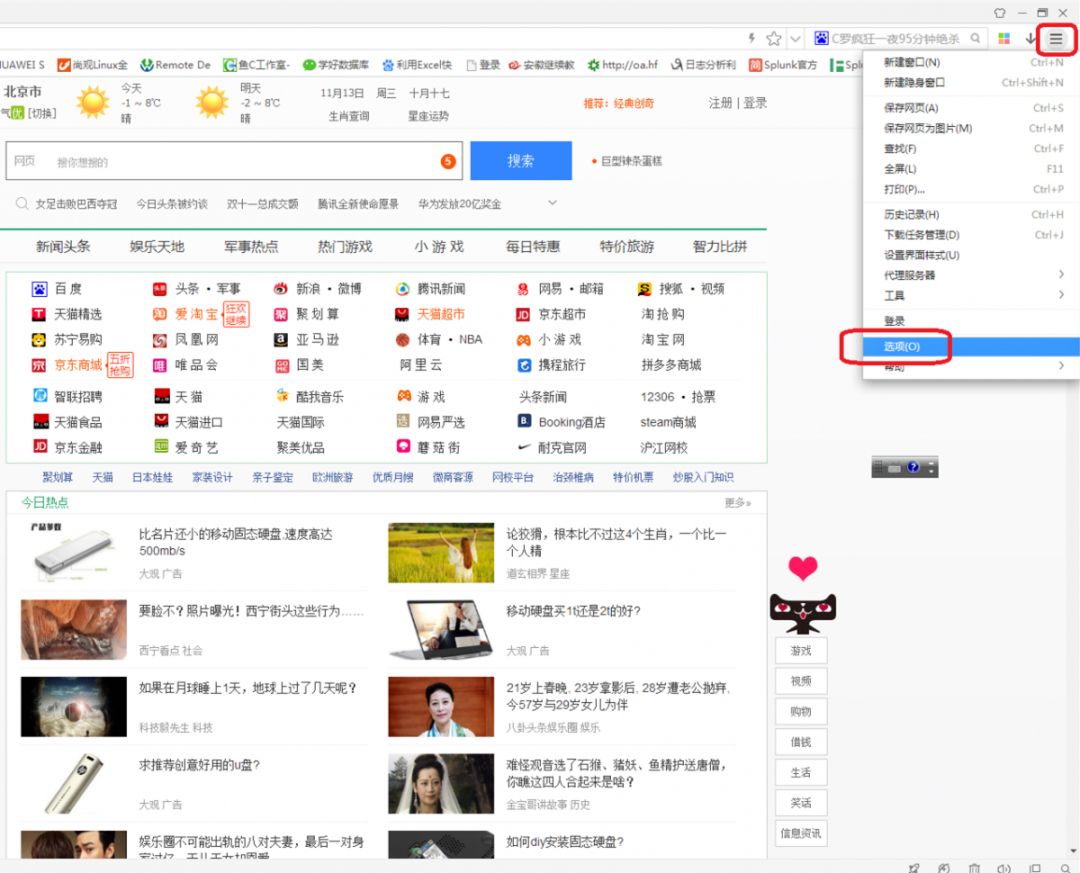Click the bookmark star icon

tap(773, 39)
